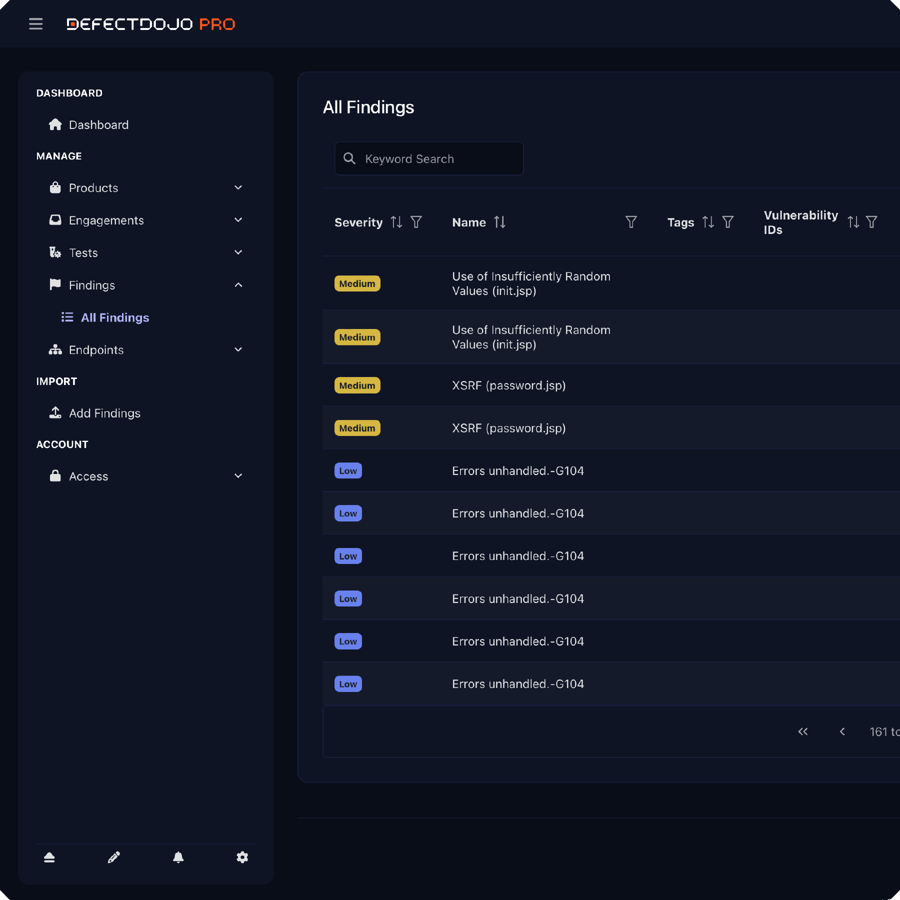Click the hamburger menu icon
Screen dimensions: 900x900
(36, 24)
